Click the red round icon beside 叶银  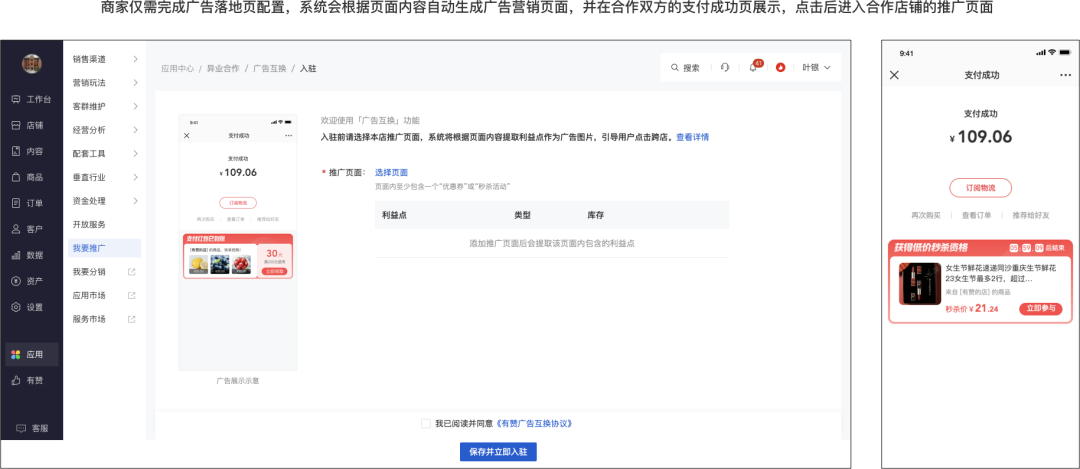tap(780, 67)
